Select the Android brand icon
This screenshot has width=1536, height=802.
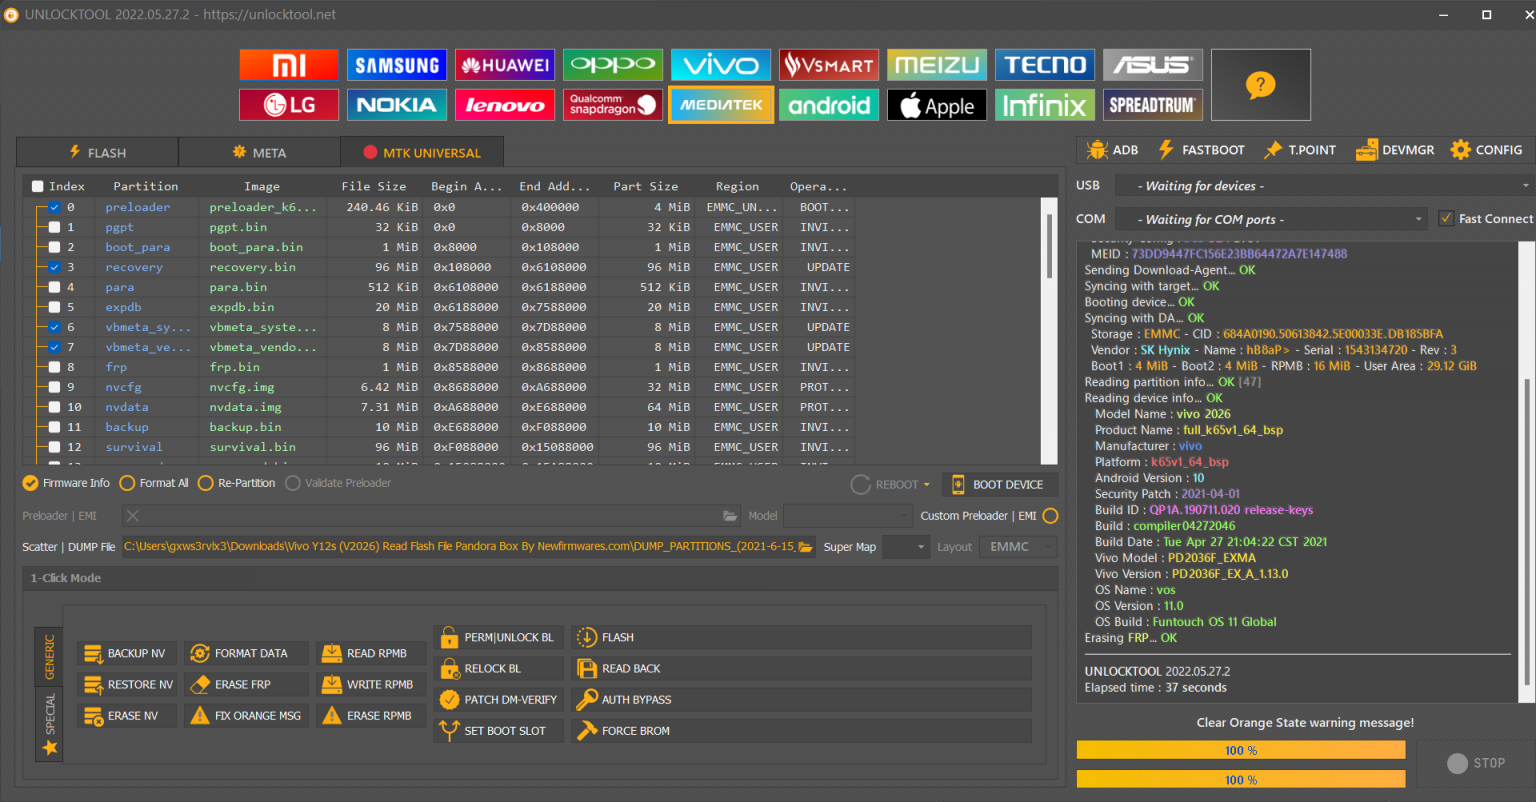[x=829, y=105]
